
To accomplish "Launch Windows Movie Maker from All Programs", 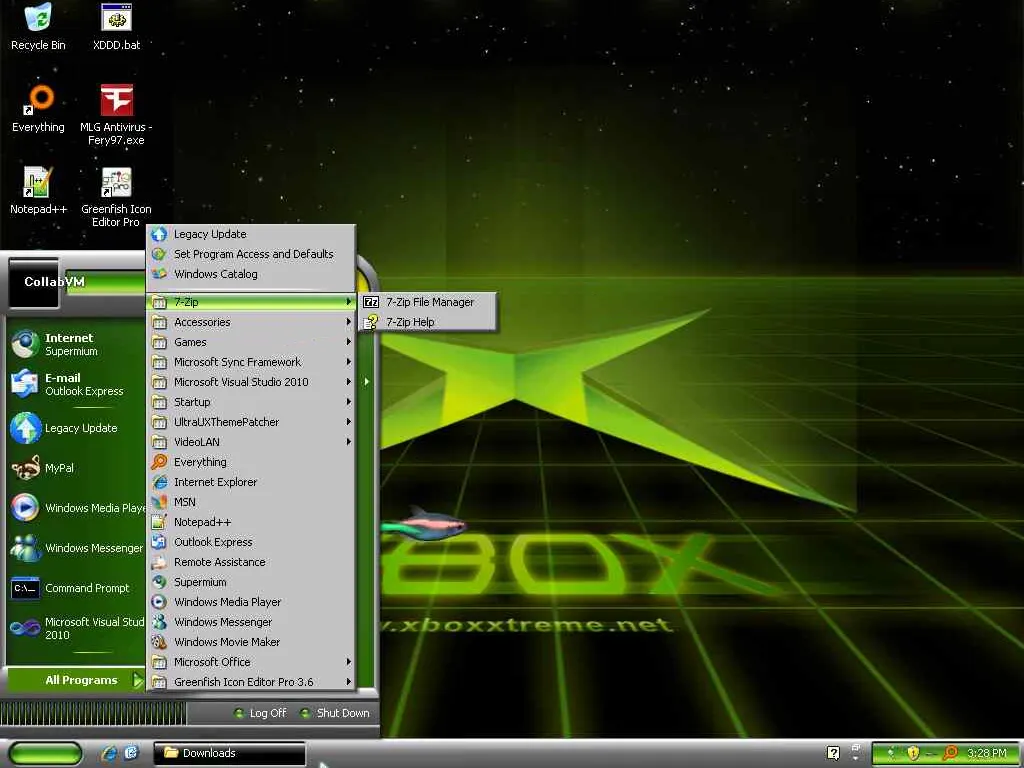I will pos(251,642).
